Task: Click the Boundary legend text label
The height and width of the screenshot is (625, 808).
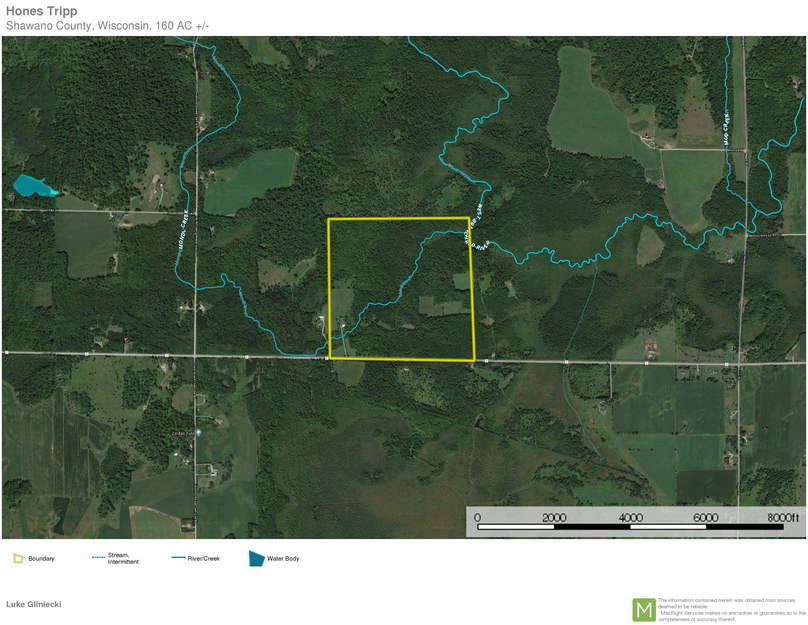Action: 41,558
